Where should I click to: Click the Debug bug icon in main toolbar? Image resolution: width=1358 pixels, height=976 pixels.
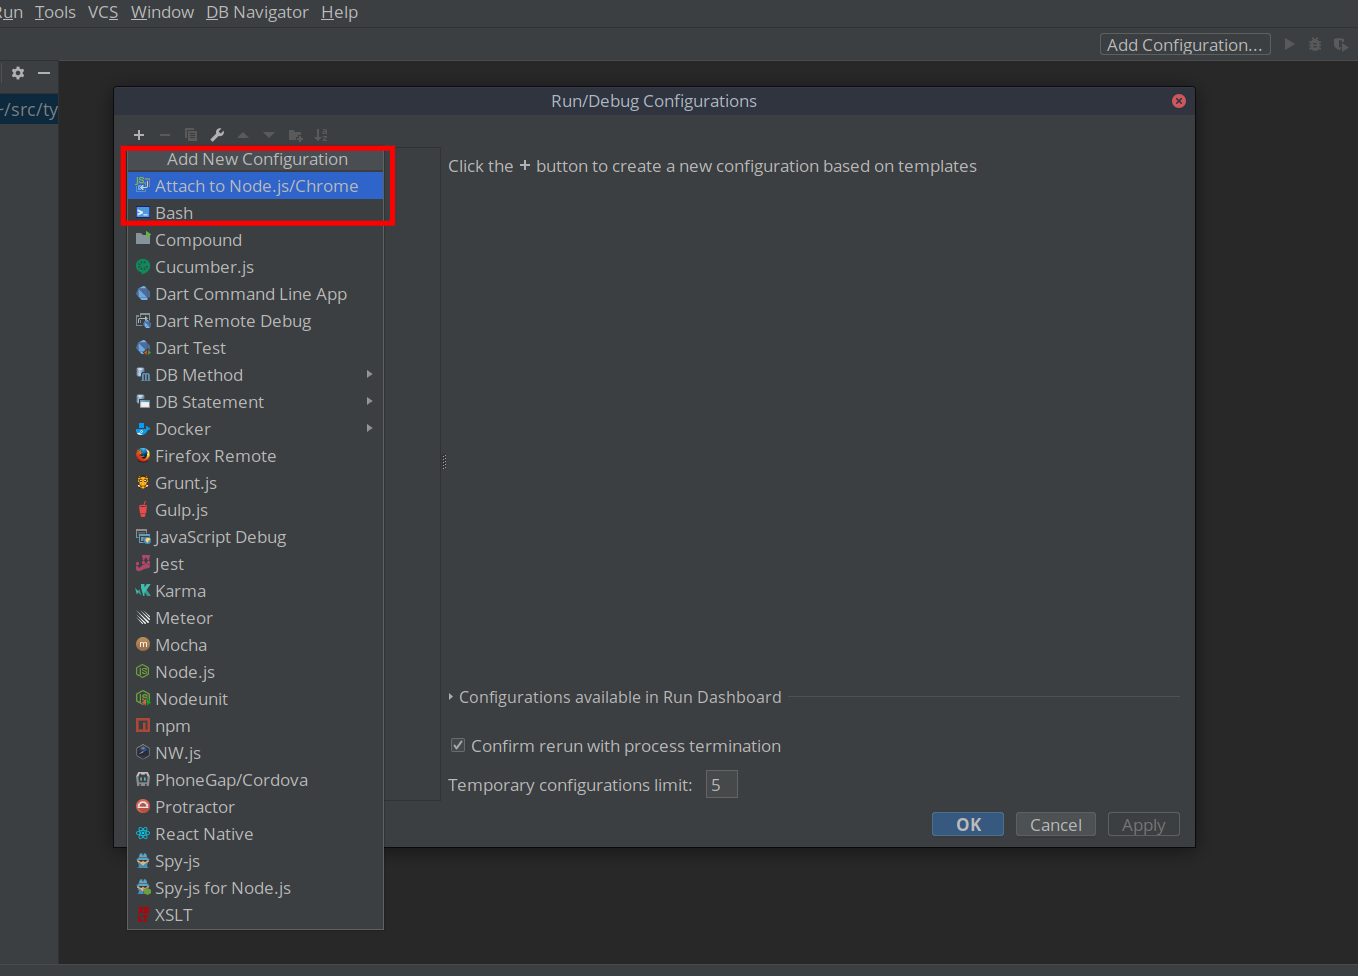pyautogui.click(x=1315, y=45)
